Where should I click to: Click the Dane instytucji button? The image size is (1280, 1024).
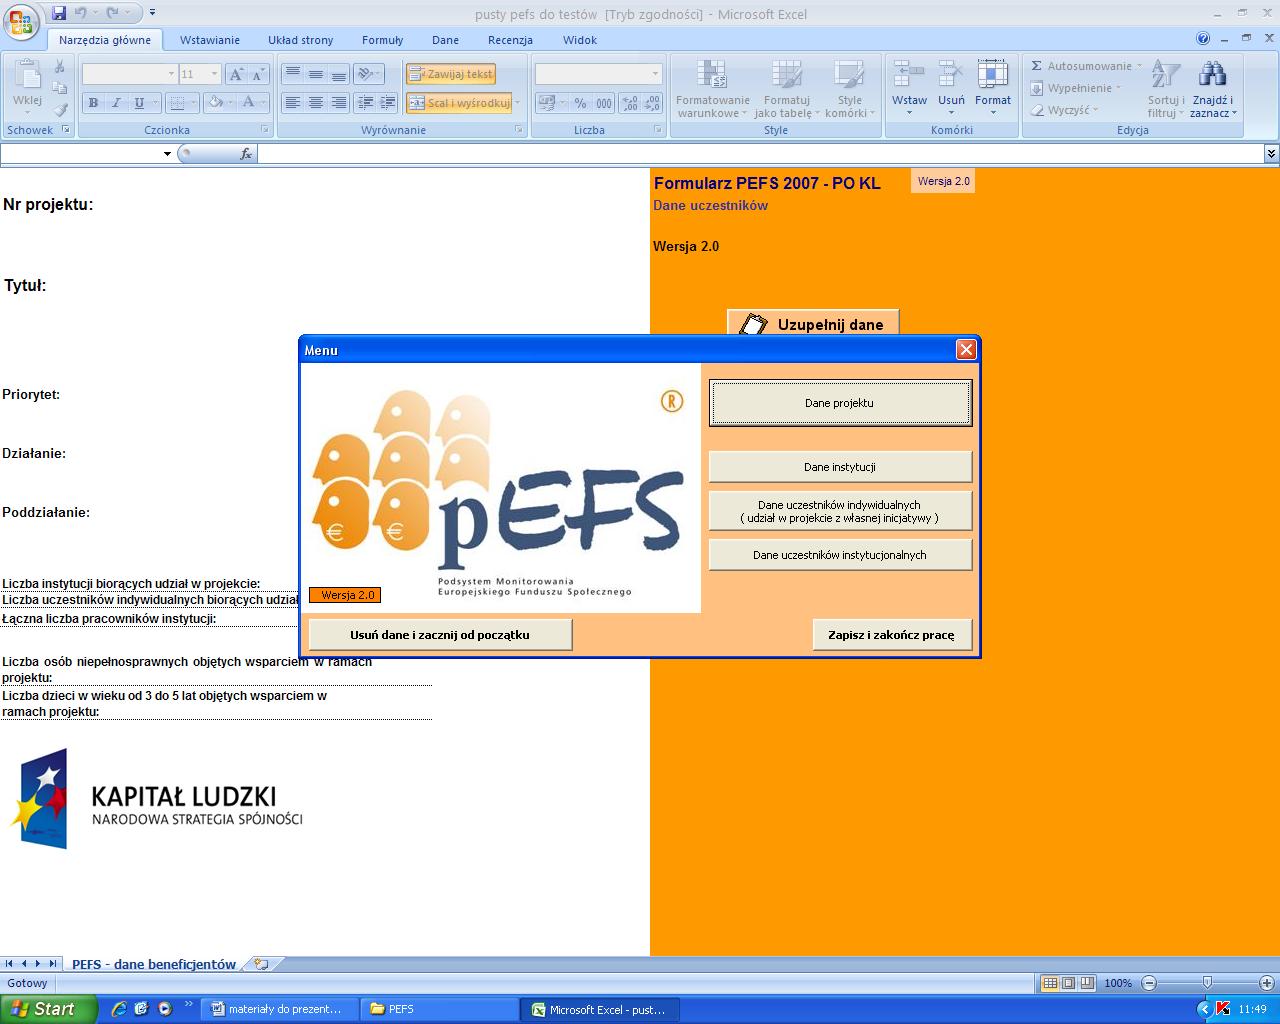point(840,467)
